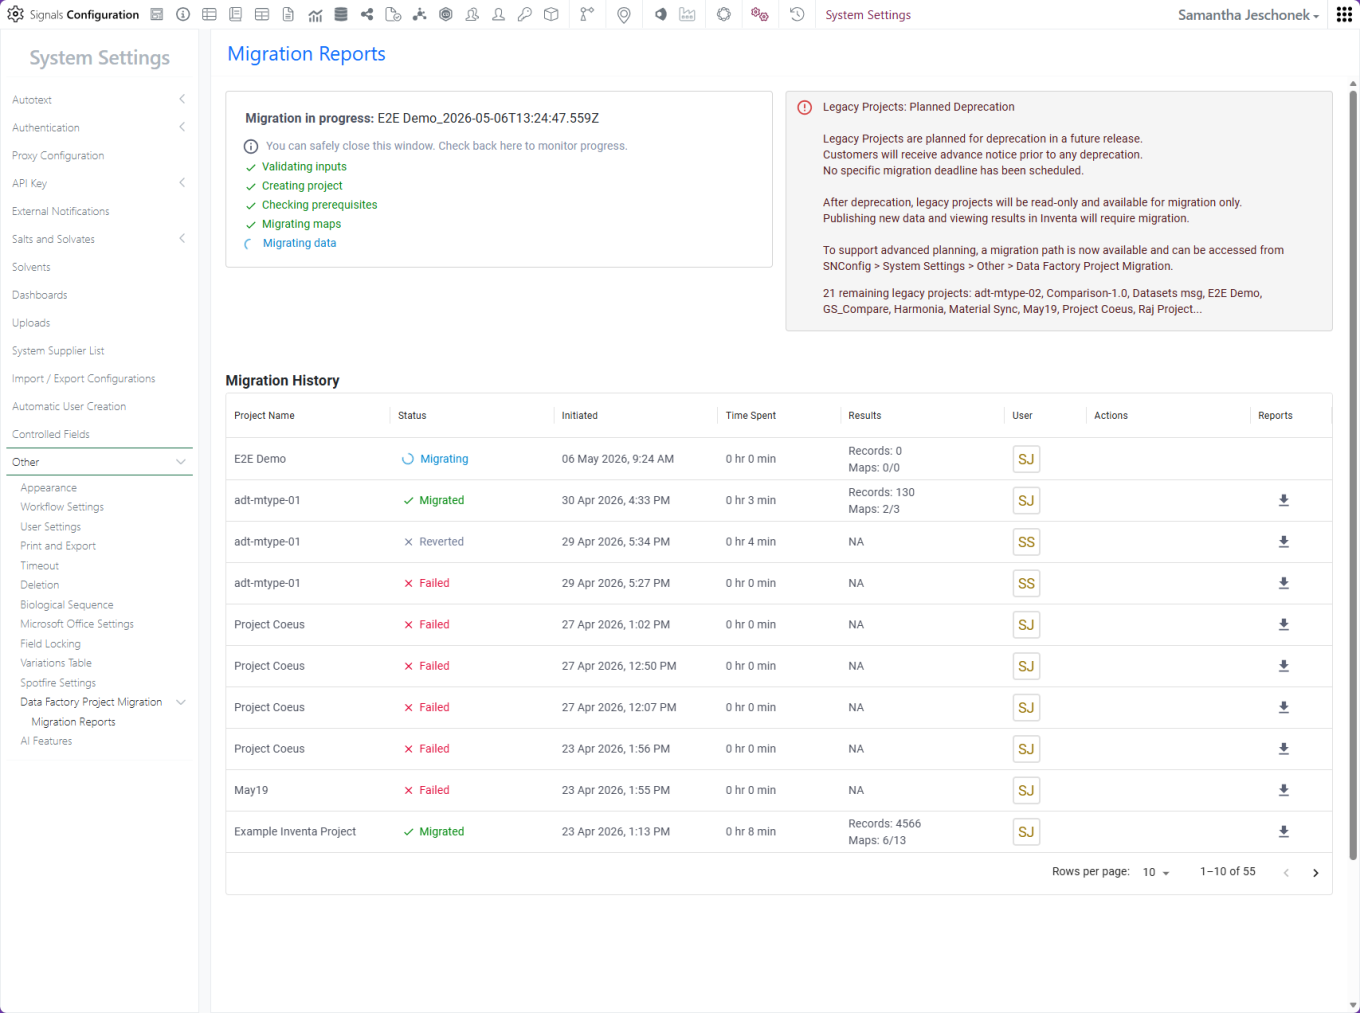The height and width of the screenshot is (1013, 1360).
Task: Open Proxy Configuration settings
Action: coord(58,156)
